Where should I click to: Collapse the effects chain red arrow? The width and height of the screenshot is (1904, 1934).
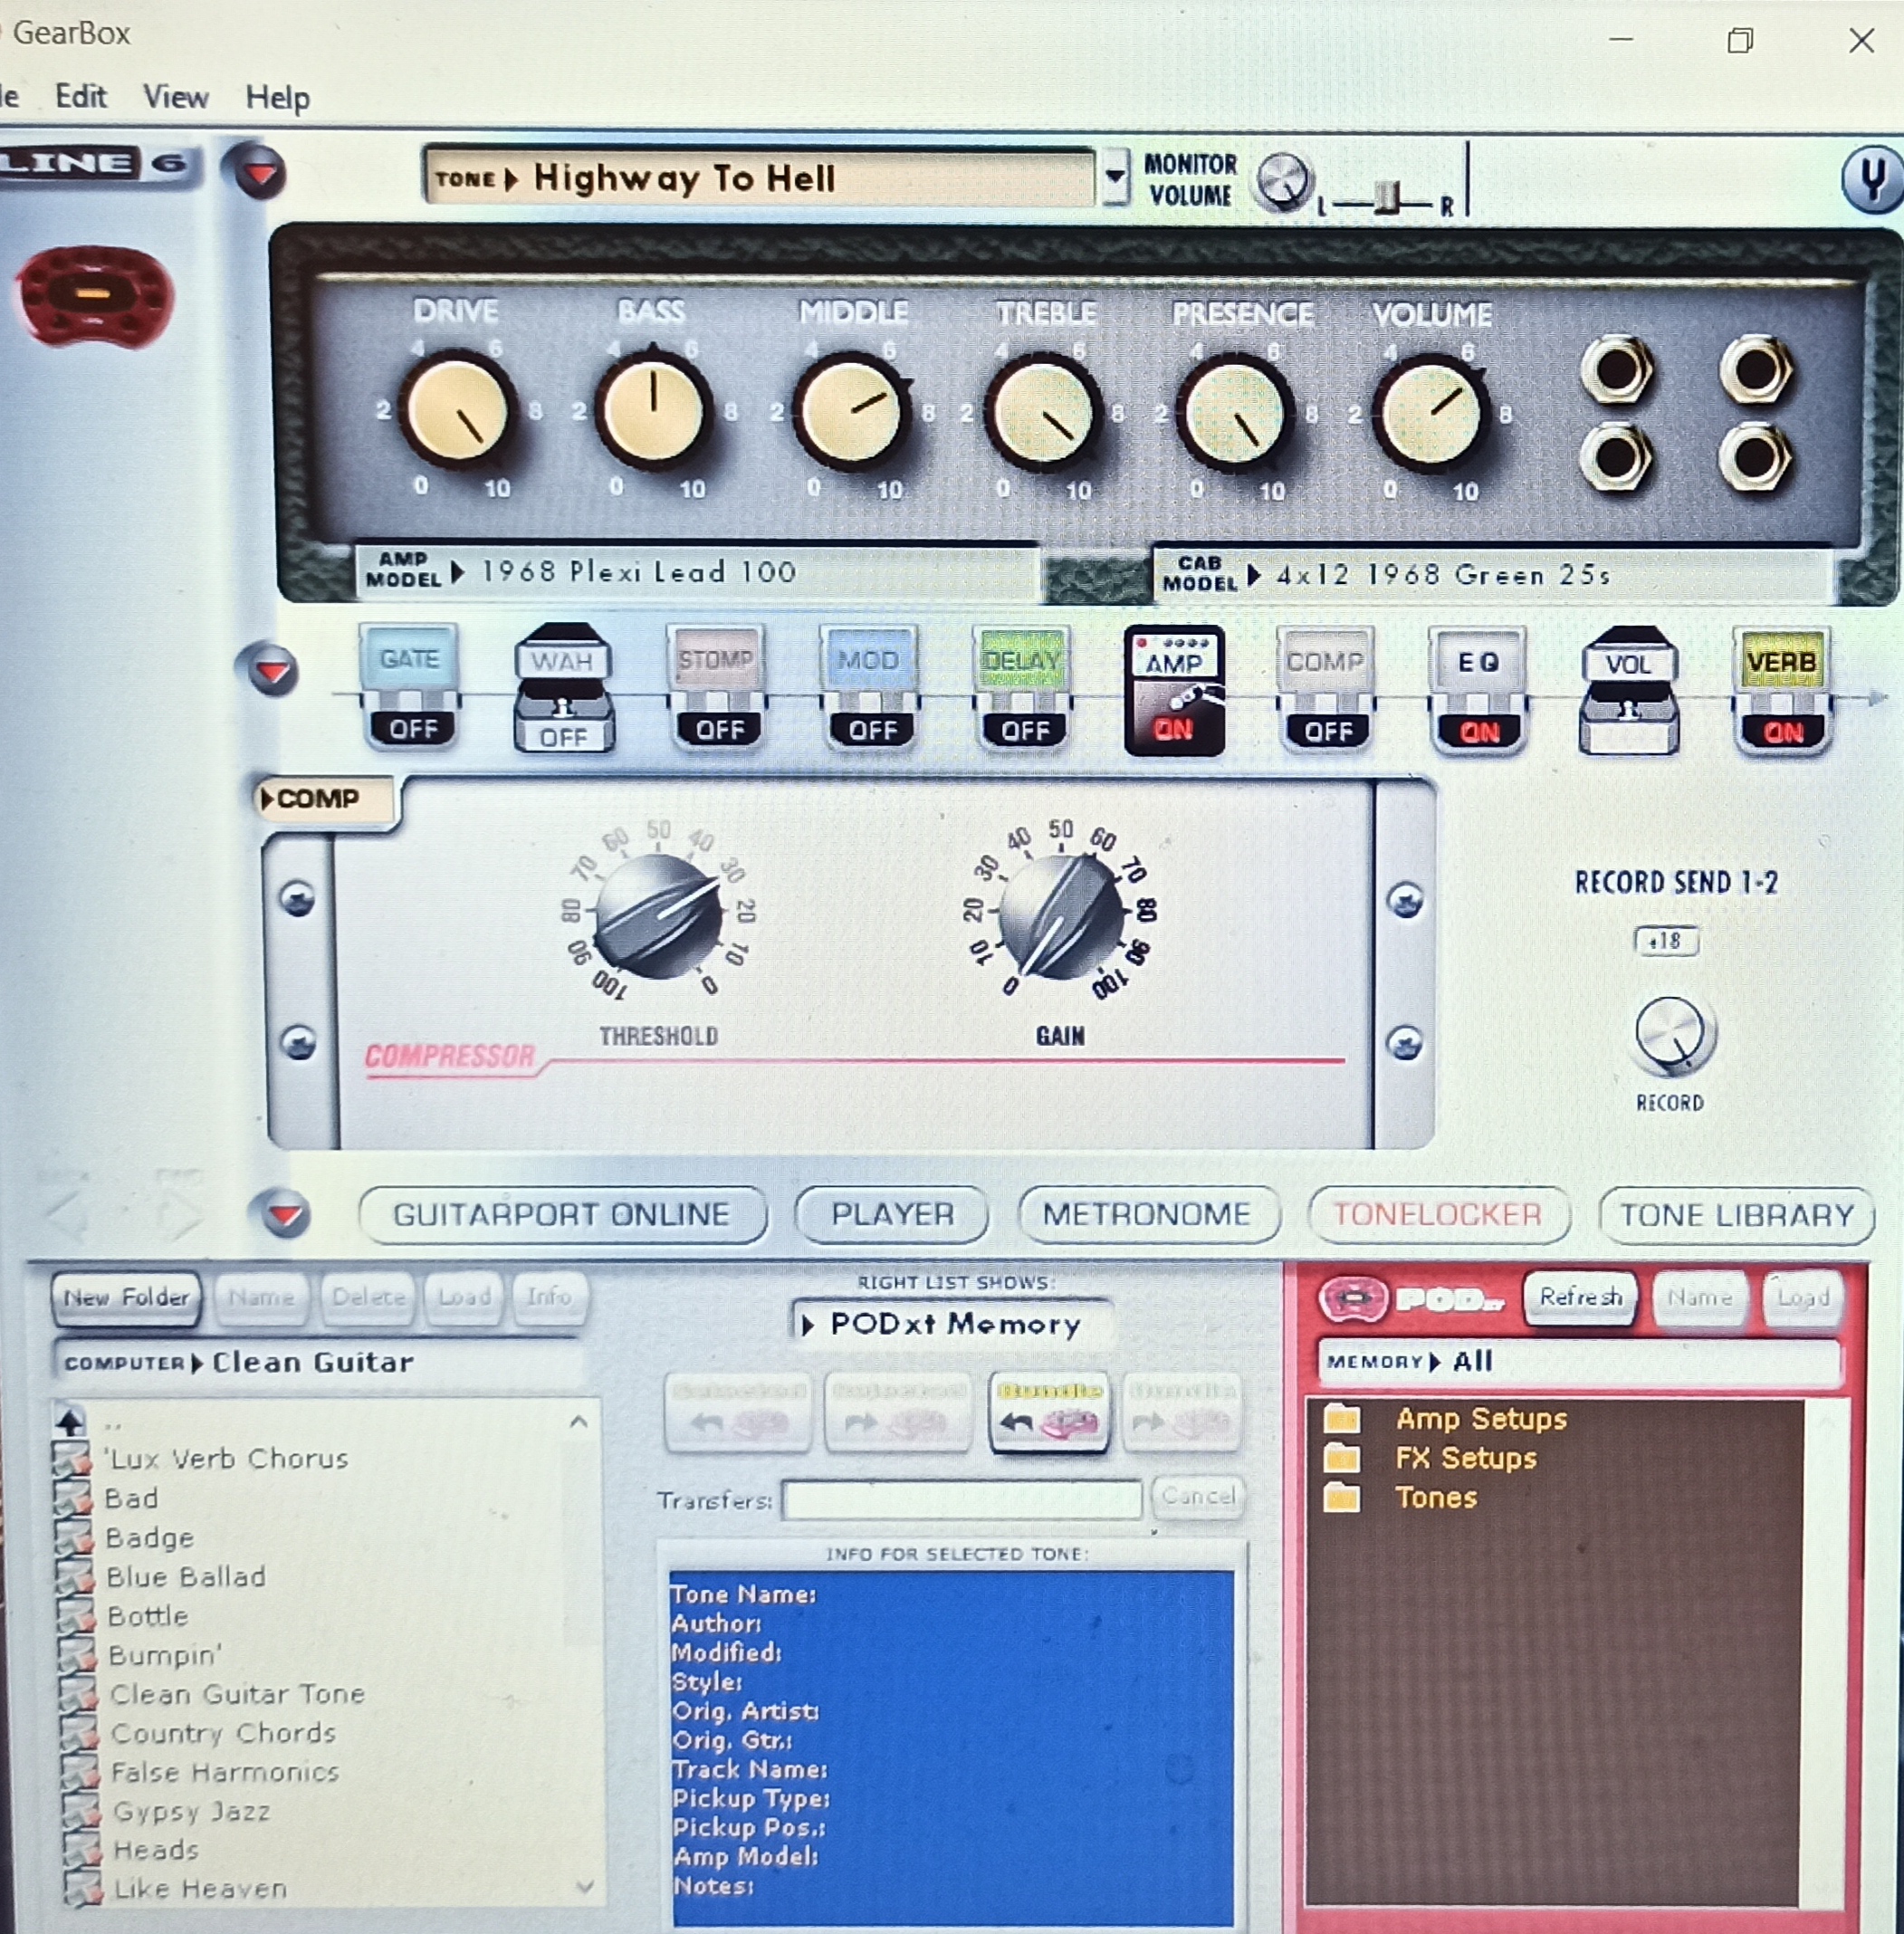point(272,670)
